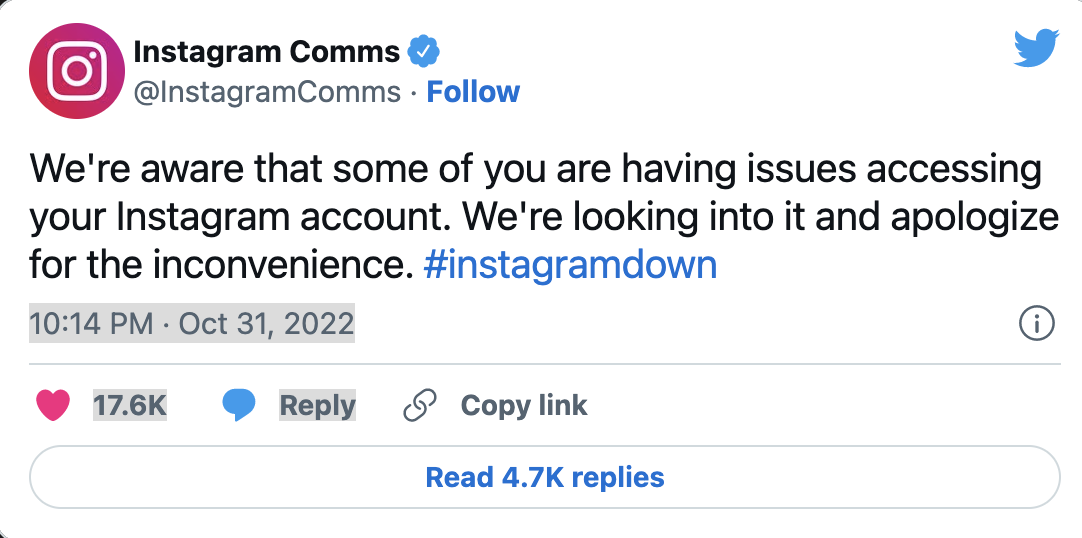This screenshot has height=538, width=1082.
Task: Click the Reply text label
Action: point(317,405)
